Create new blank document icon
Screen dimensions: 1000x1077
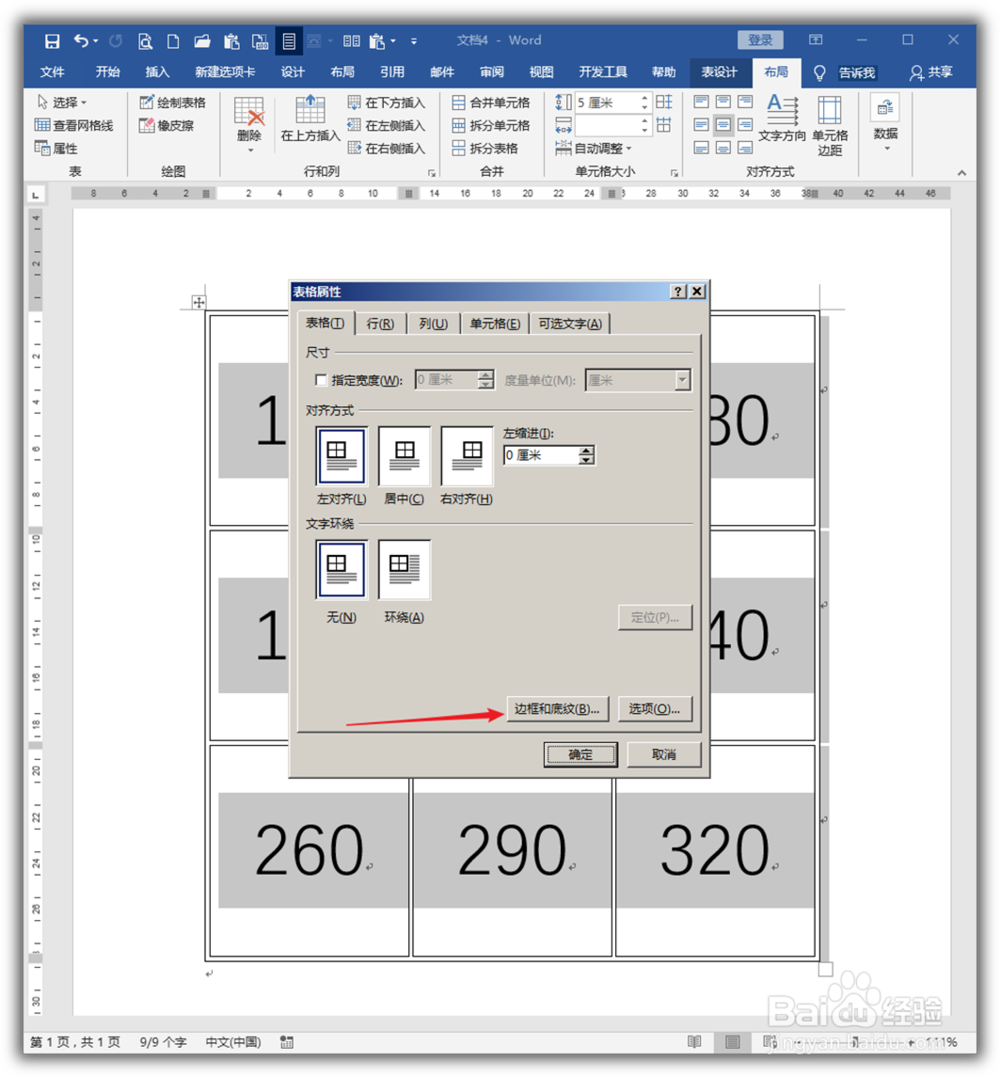click(x=173, y=41)
